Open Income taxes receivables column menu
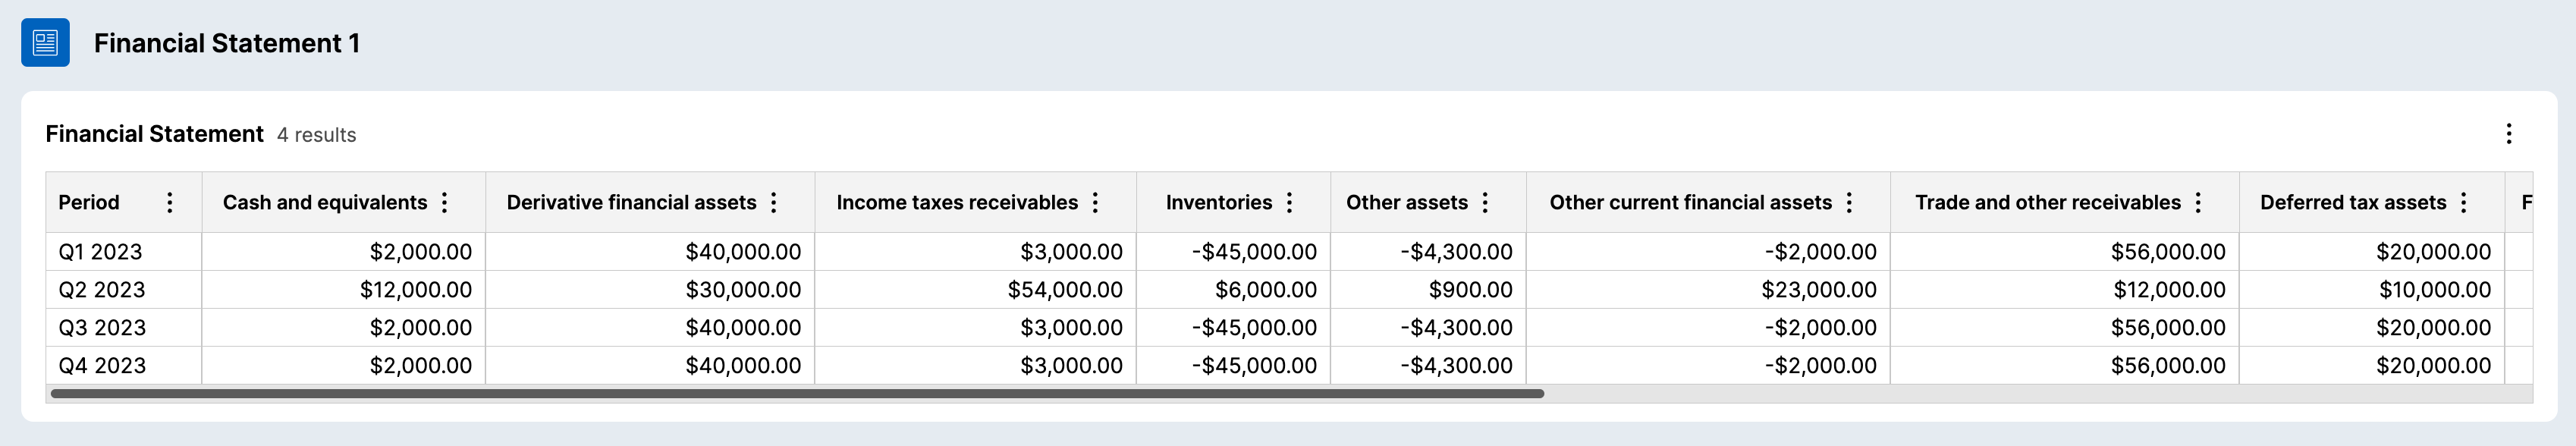 point(1096,203)
